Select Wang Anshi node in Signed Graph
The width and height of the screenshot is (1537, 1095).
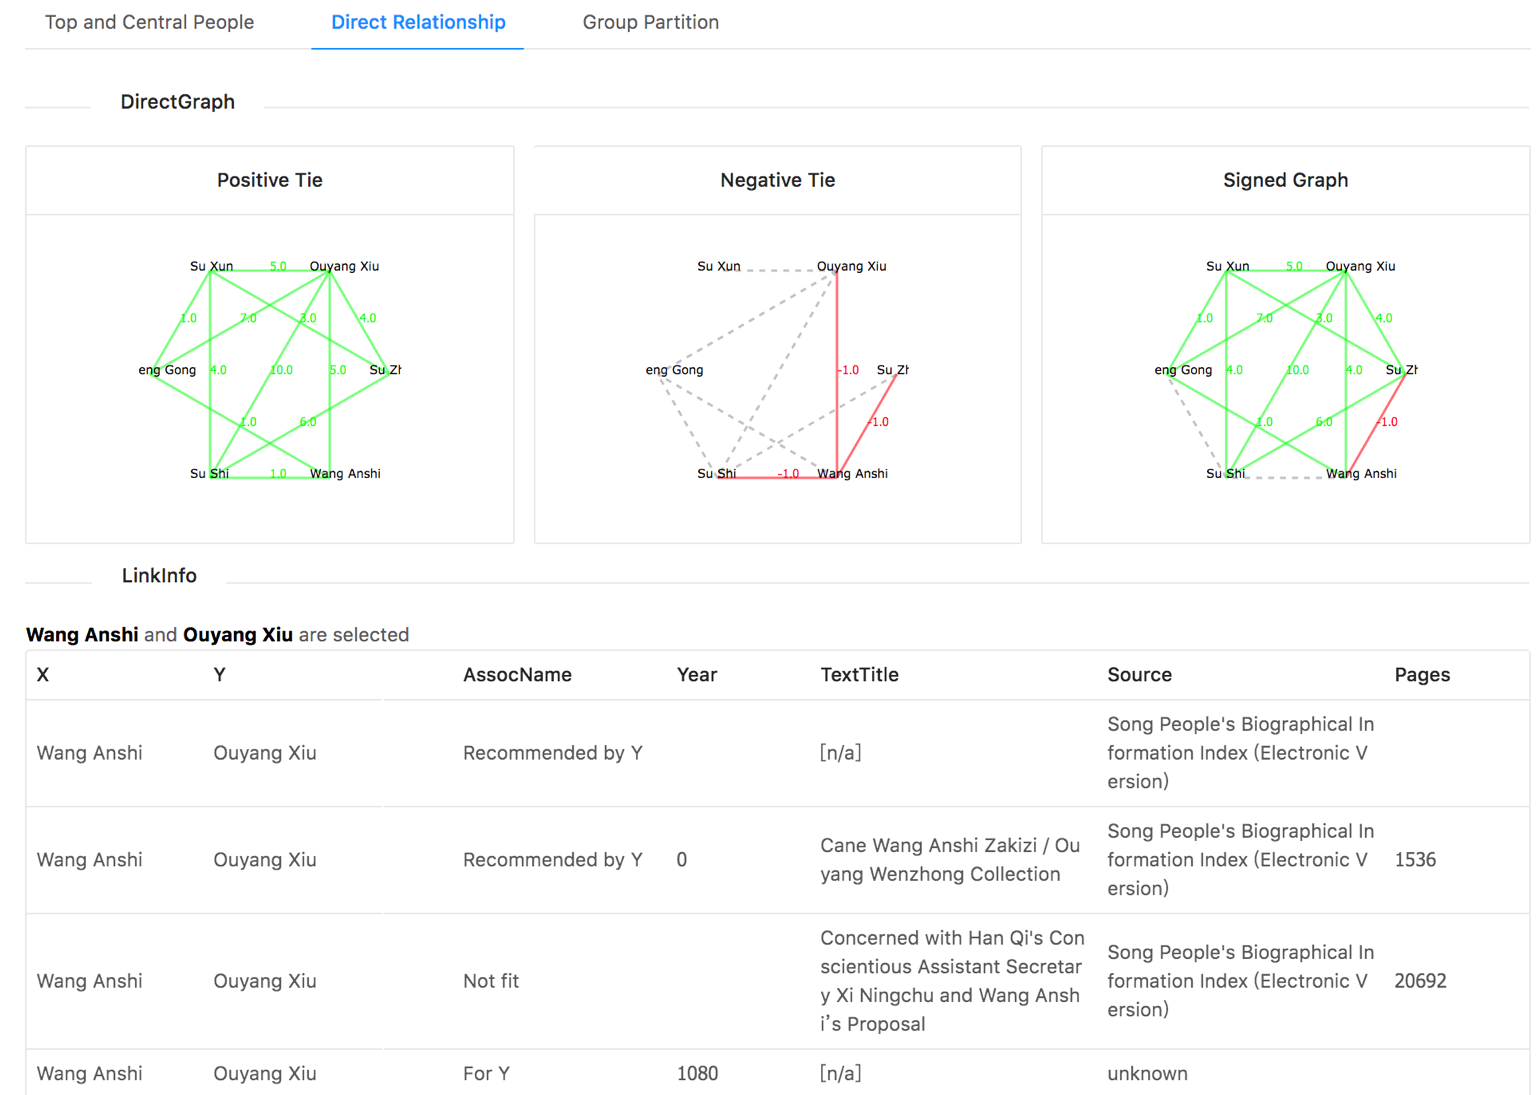coord(1360,473)
